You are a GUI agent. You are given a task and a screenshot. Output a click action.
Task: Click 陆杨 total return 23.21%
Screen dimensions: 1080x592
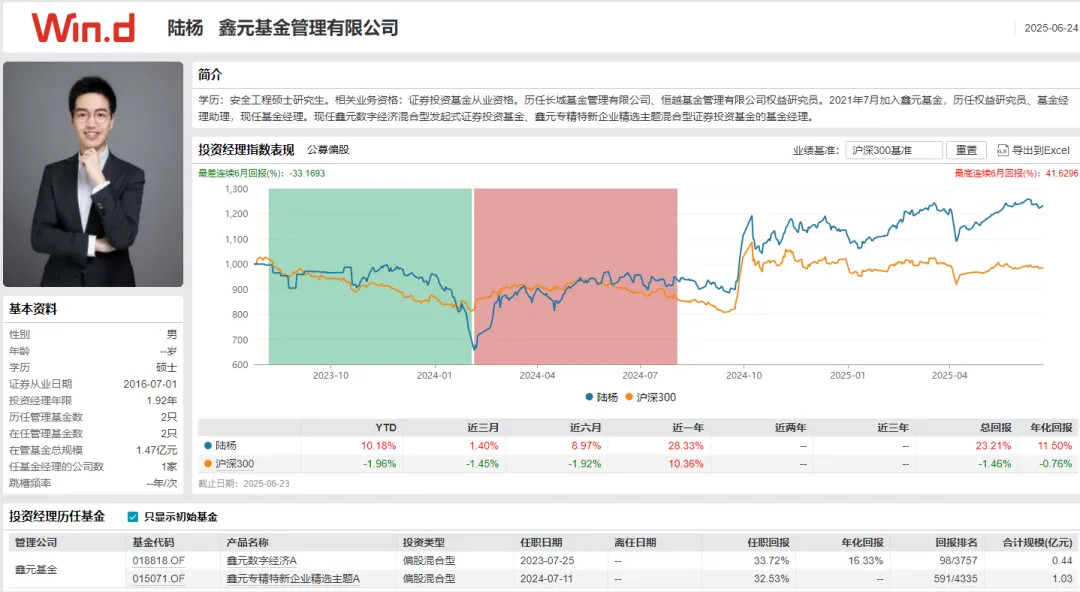(x=994, y=446)
